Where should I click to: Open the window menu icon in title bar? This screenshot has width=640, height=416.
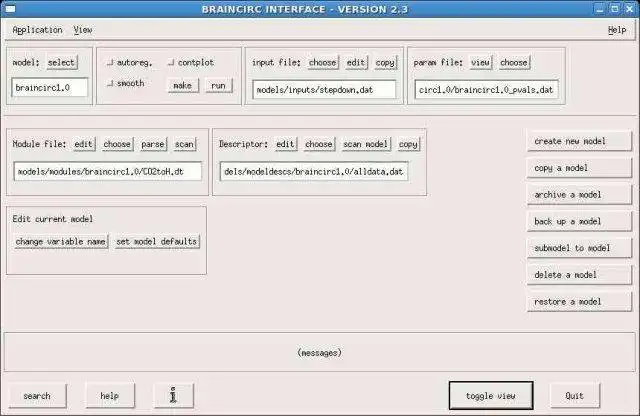(10, 9)
